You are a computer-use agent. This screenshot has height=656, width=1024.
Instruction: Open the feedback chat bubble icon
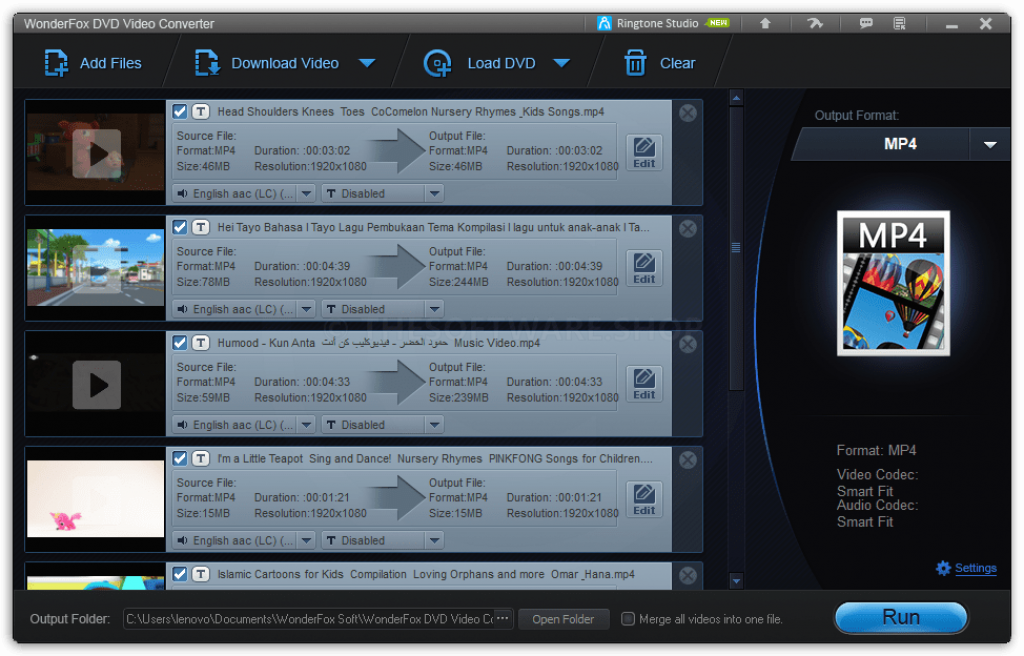[x=866, y=23]
